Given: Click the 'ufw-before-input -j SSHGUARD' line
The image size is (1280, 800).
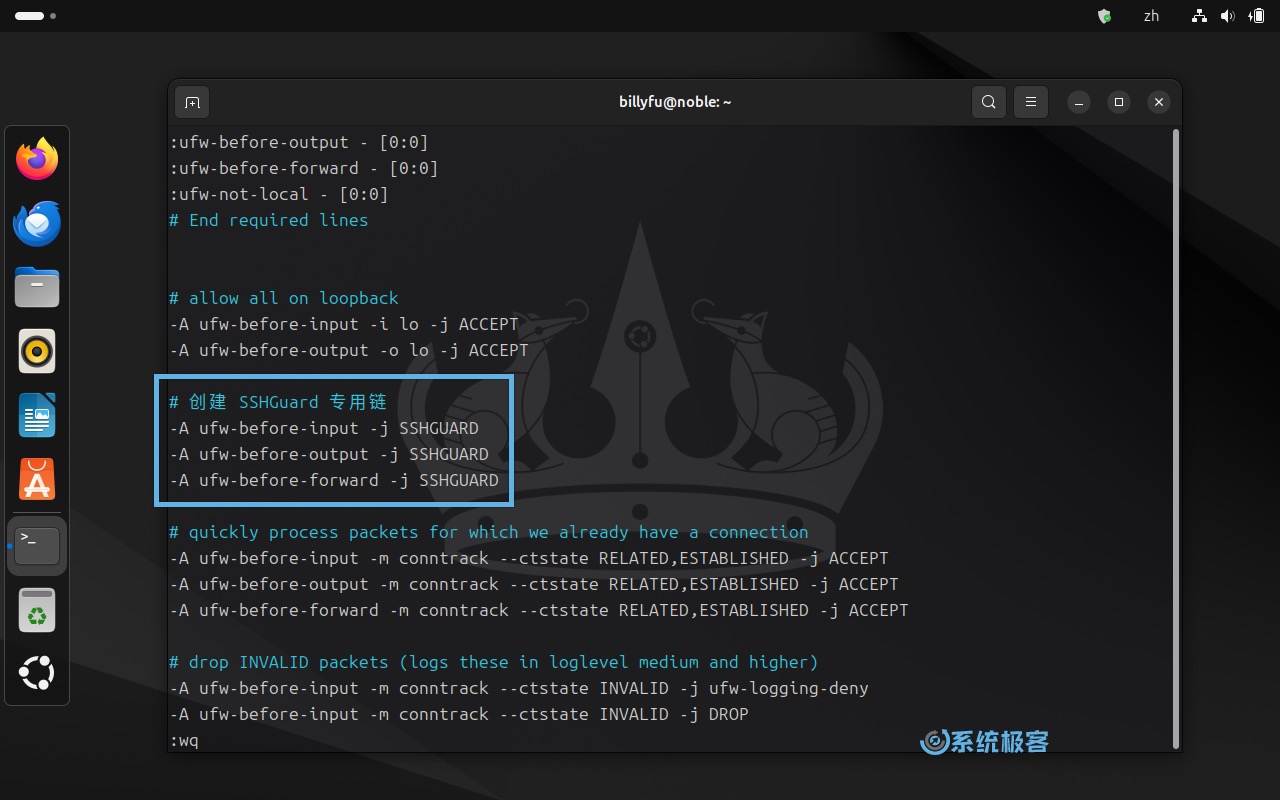Looking at the screenshot, I should pos(324,428).
